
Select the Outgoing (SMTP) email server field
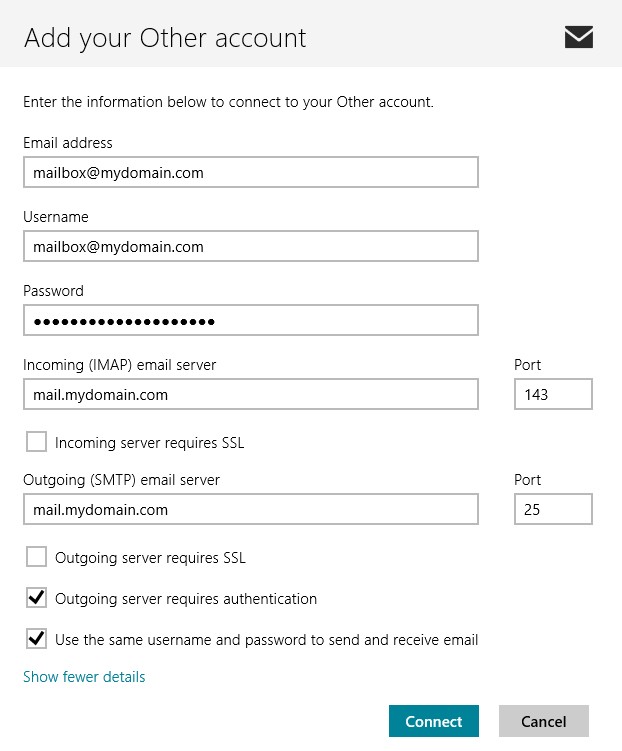[250, 509]
